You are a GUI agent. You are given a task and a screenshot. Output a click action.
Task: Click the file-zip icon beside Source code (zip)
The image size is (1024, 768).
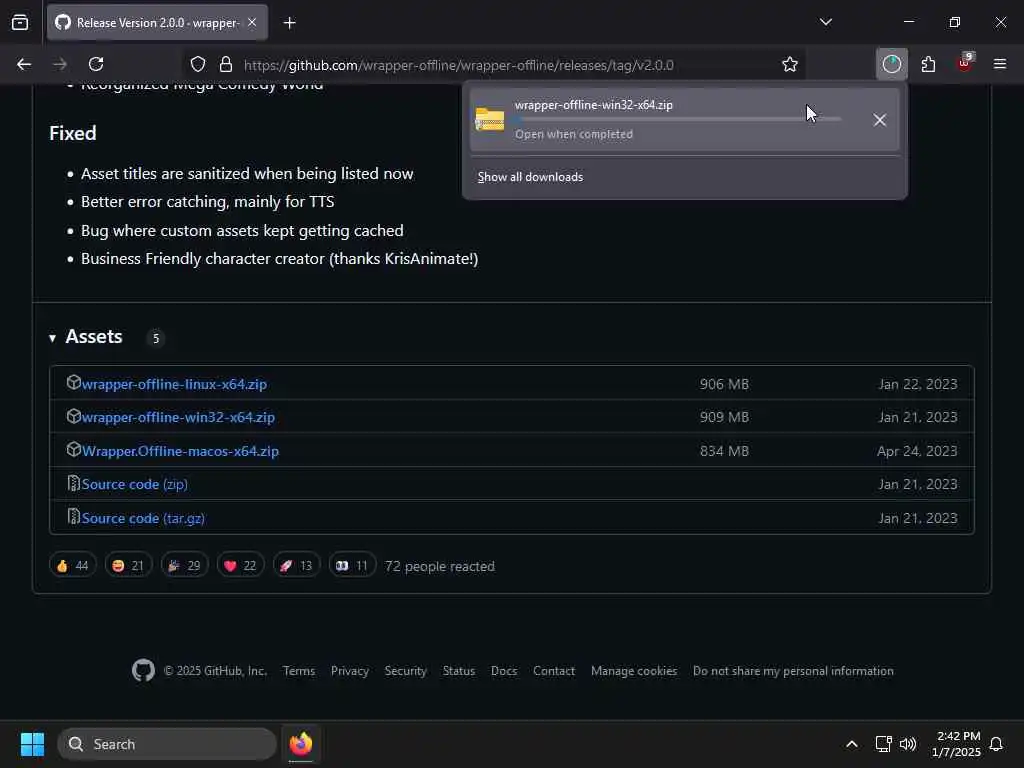coord(74,483)
